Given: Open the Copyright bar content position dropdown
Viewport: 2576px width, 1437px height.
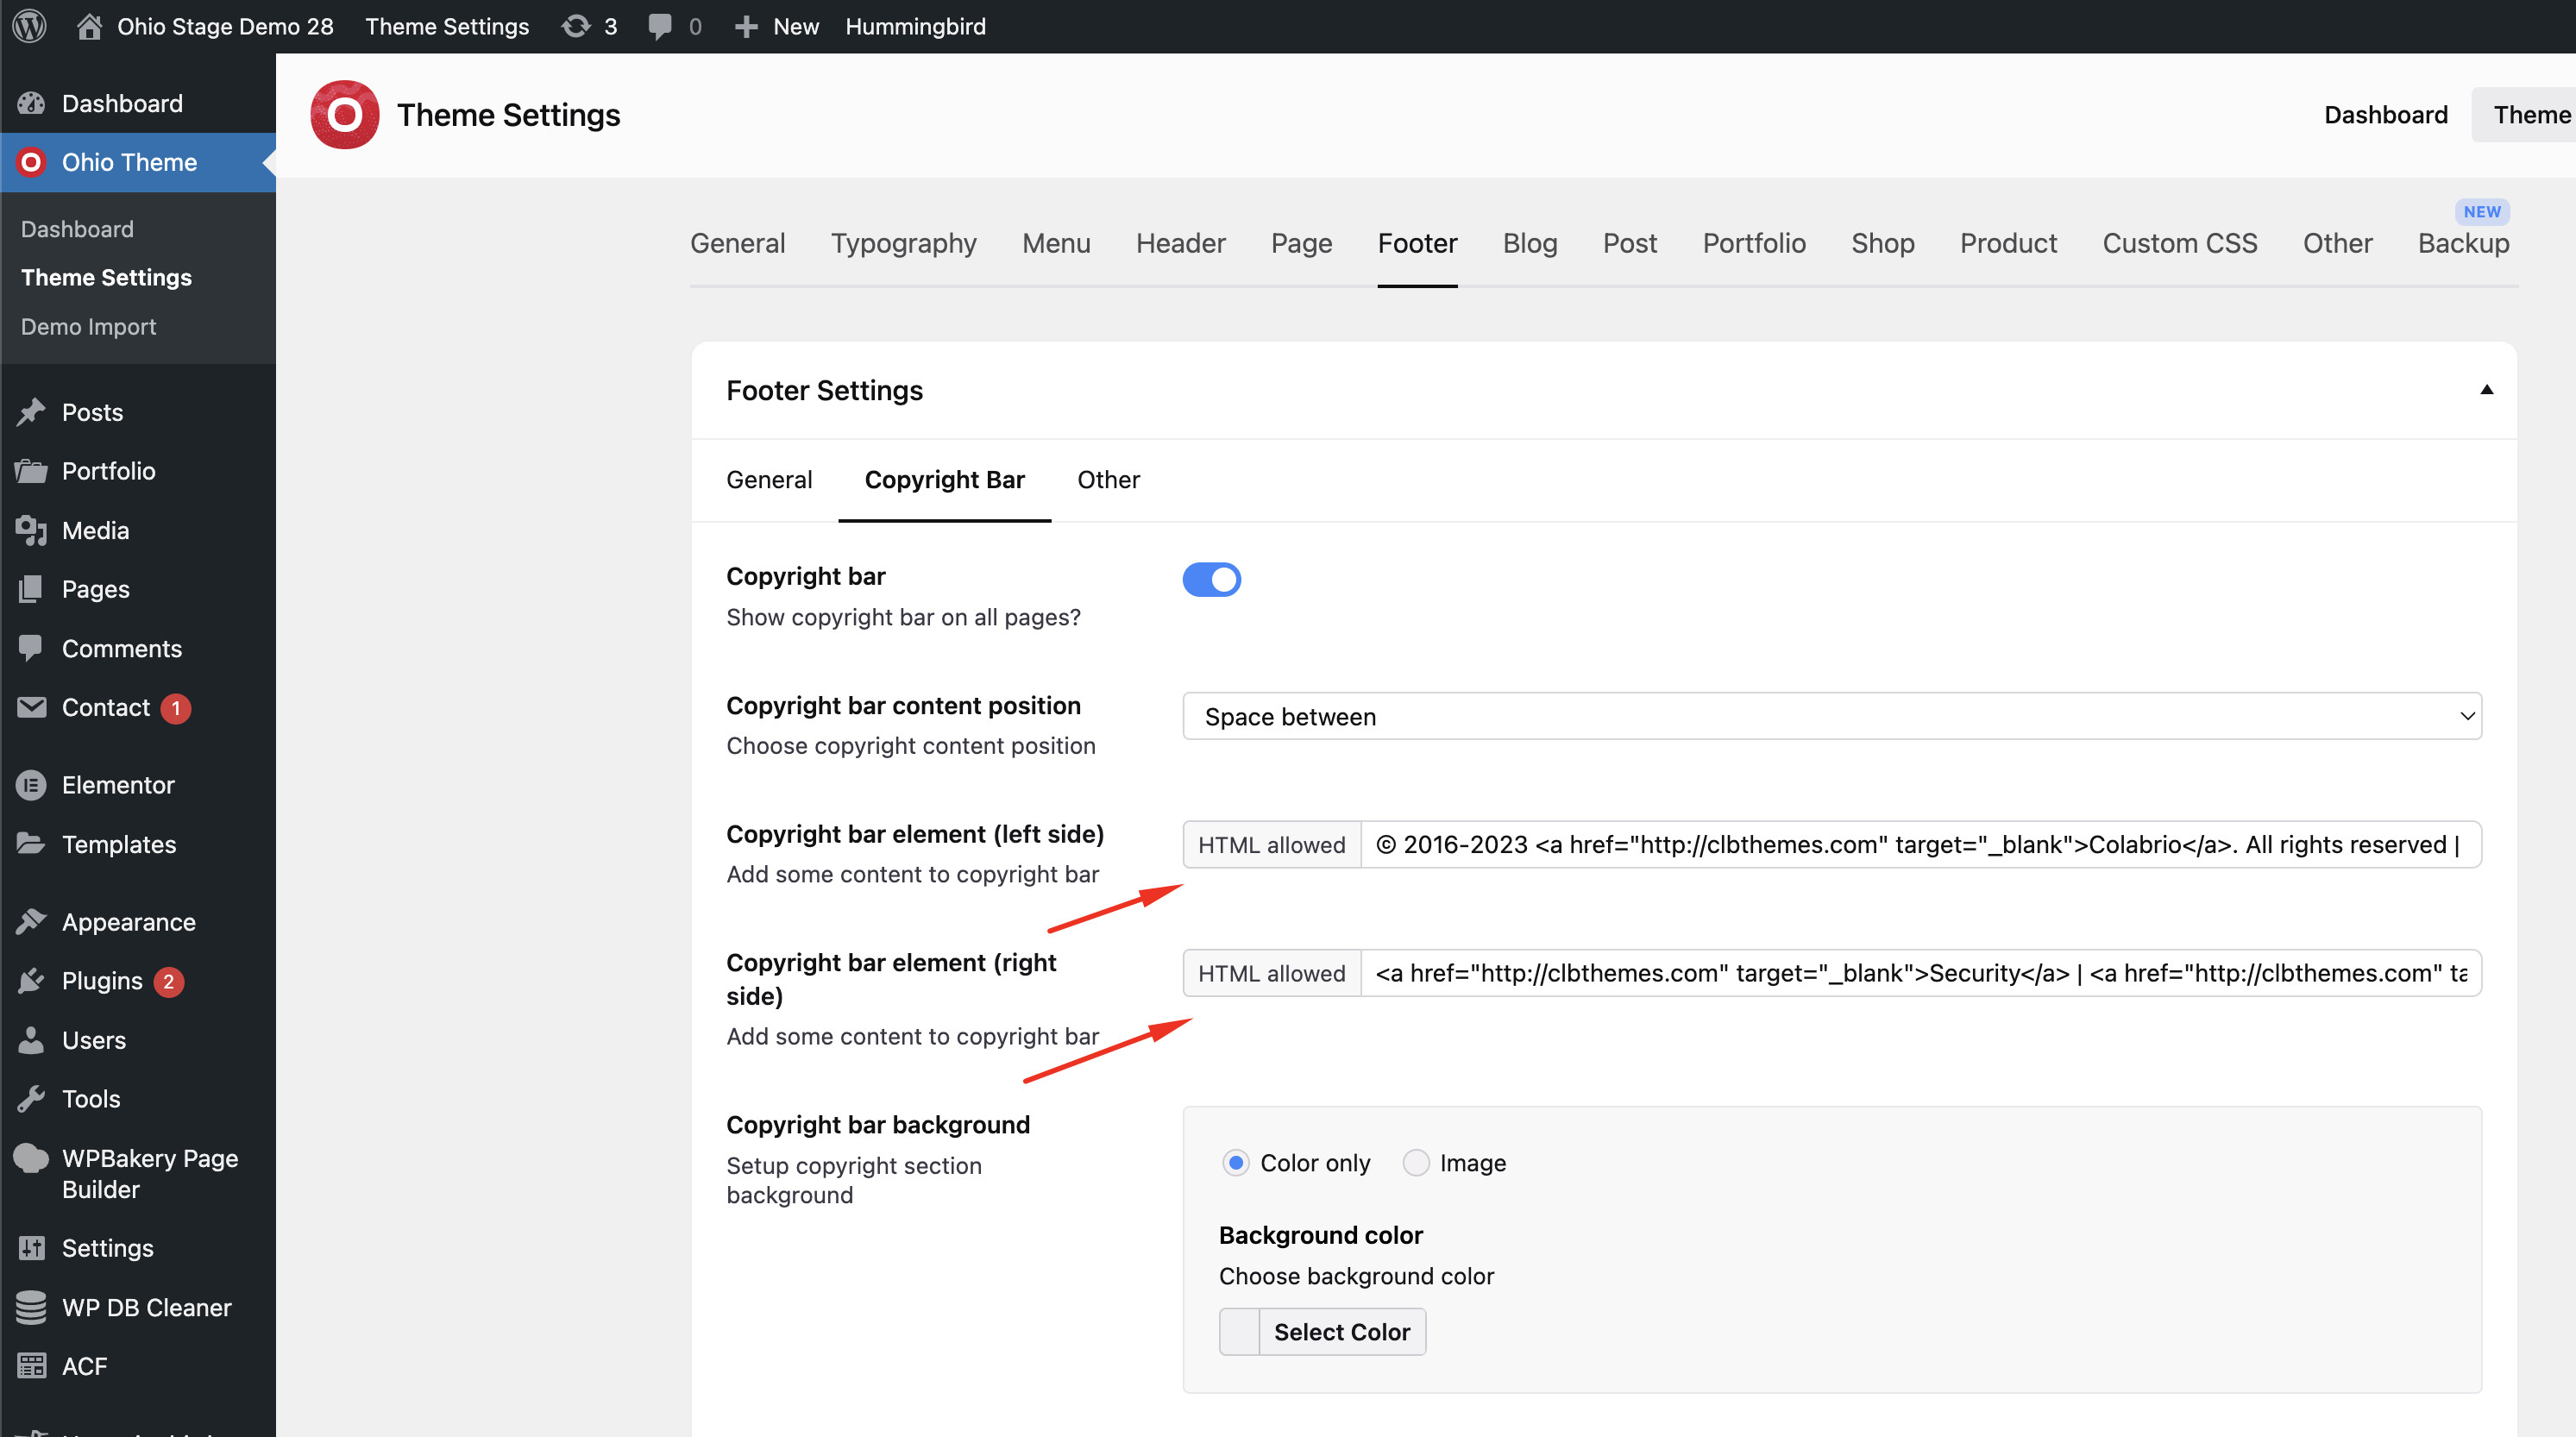Looking at the screenshot, I should point(1831,716).
